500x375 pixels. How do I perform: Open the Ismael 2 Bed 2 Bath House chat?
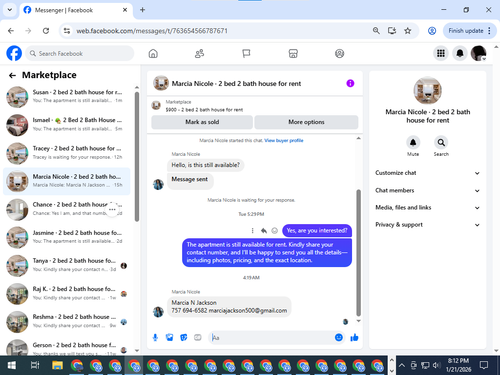[x=67, y=125]
